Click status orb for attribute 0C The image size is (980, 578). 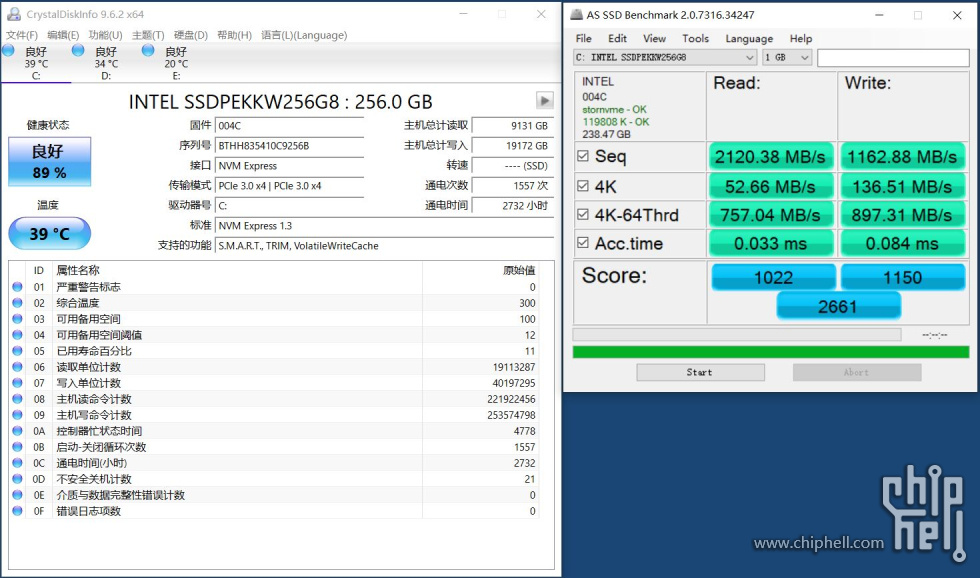[x=18, y=463]
